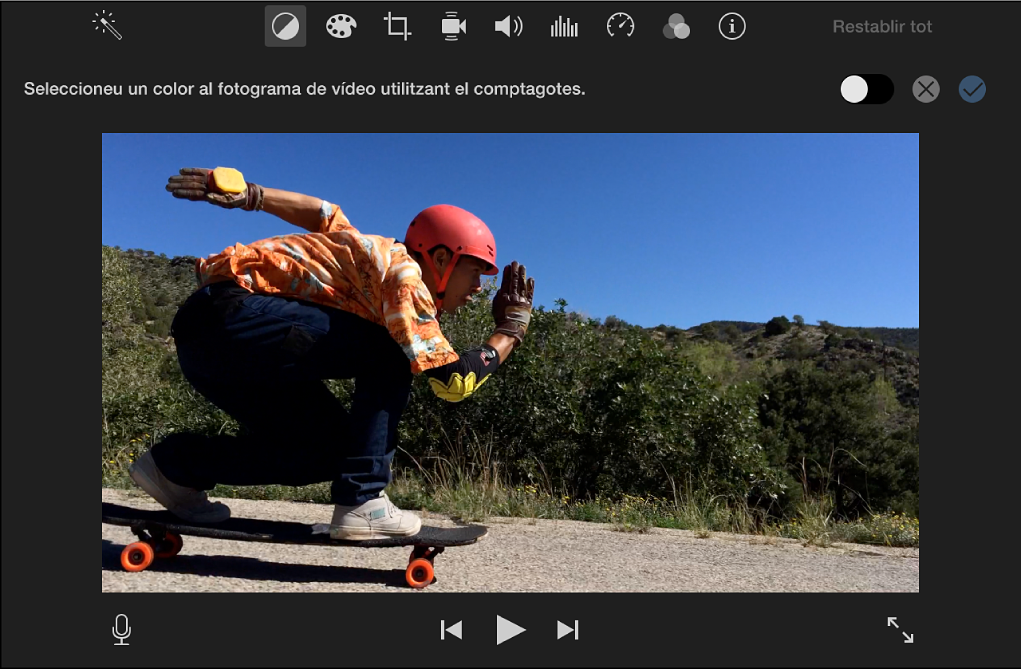The width and height of the screenshot is (1021, 670).
Task: Open the Stabilization controls
Action: 452,26
